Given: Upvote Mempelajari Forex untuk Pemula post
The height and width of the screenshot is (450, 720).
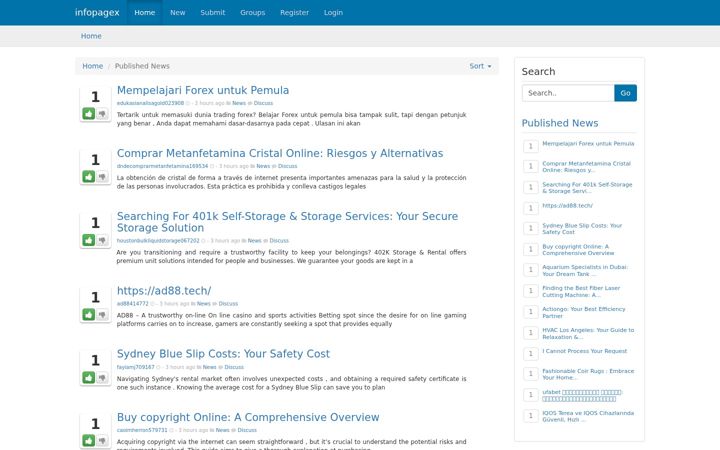Looking at the screenshot, I should click(x=89, y=113).
